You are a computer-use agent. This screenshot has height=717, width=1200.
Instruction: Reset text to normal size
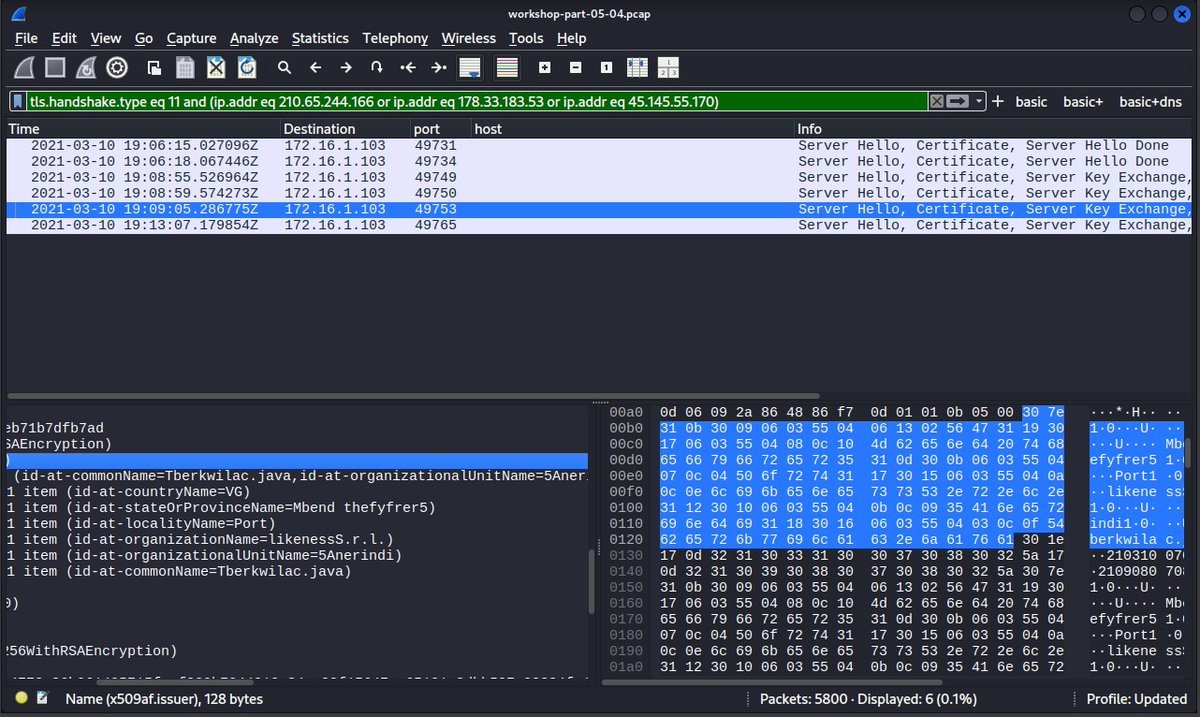606,68
